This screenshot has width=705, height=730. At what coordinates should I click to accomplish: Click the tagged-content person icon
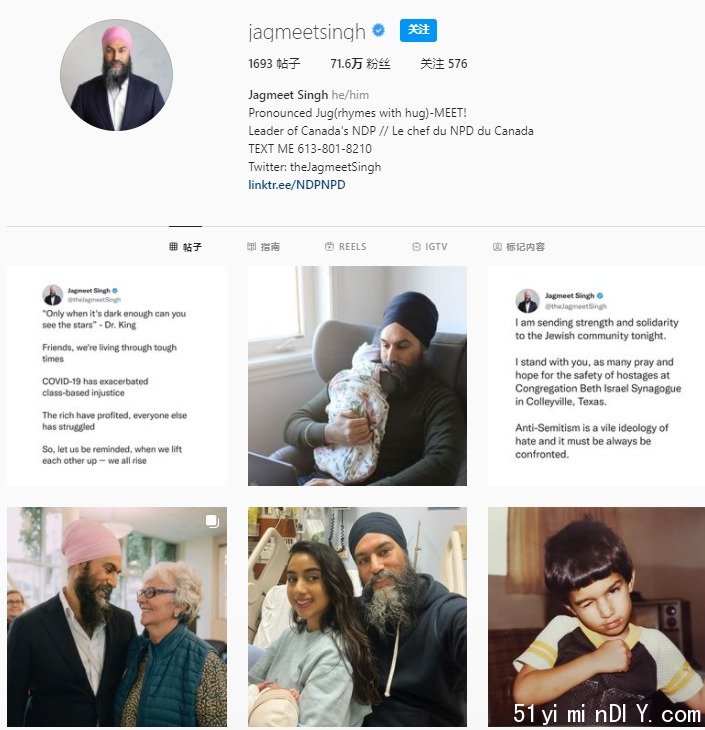497,246
